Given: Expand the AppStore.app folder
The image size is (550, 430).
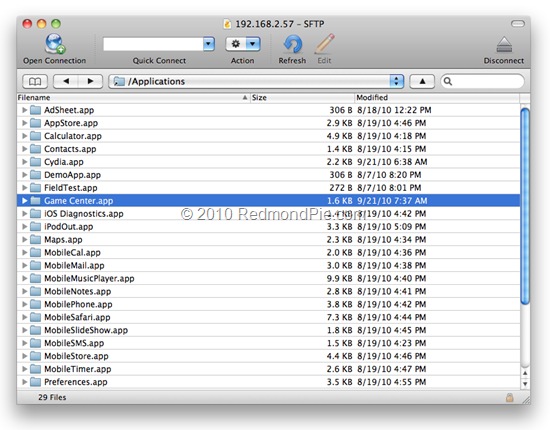Looking at the screenshot, I should tap(24, 123).
